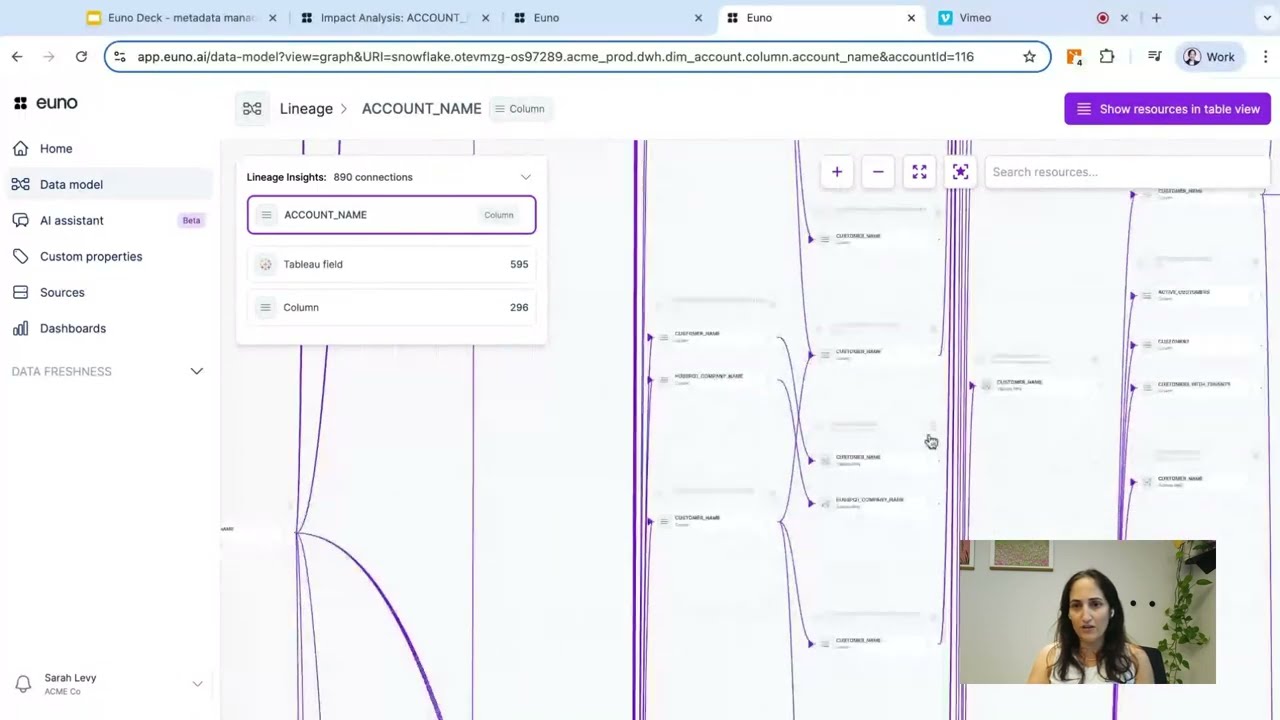
Task: Click the Sources icon
Action: (x=20, y=292)
